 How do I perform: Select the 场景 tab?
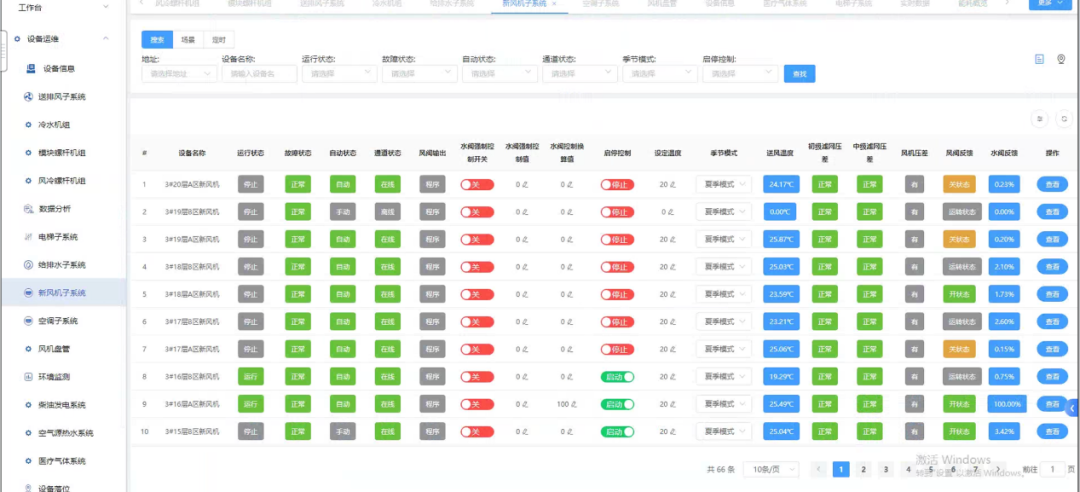pos(188,39)
